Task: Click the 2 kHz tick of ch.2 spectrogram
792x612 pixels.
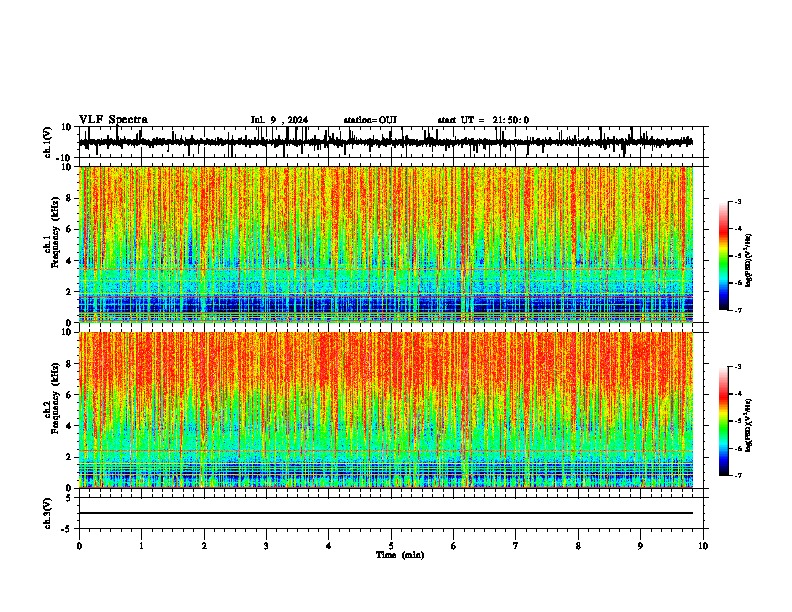Action: click(x=69, y=457)
